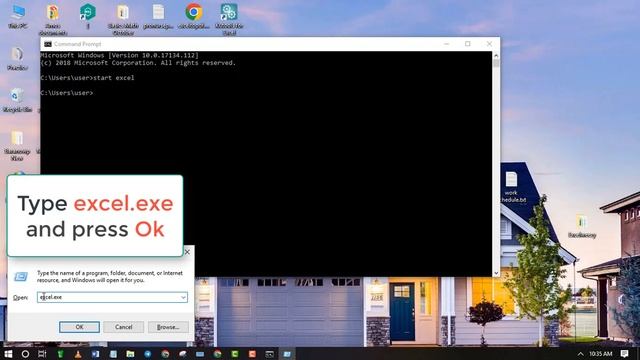640x360 pixels.
Task: Expand the Open combo box history arrow
Action: point(183,297)
